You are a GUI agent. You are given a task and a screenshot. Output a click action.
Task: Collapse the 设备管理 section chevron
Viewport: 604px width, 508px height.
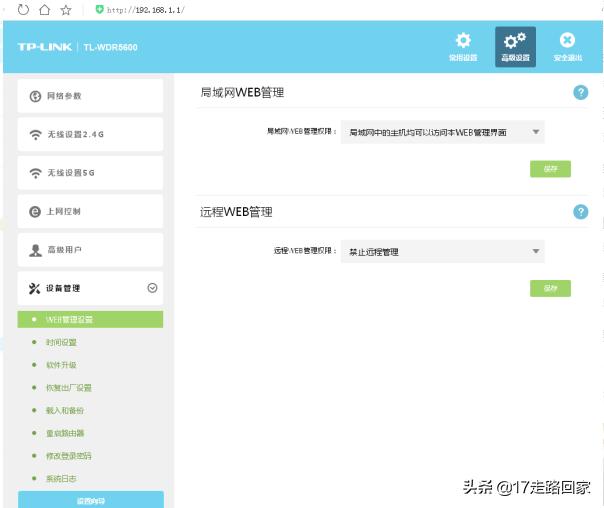[x=152, y=288]
